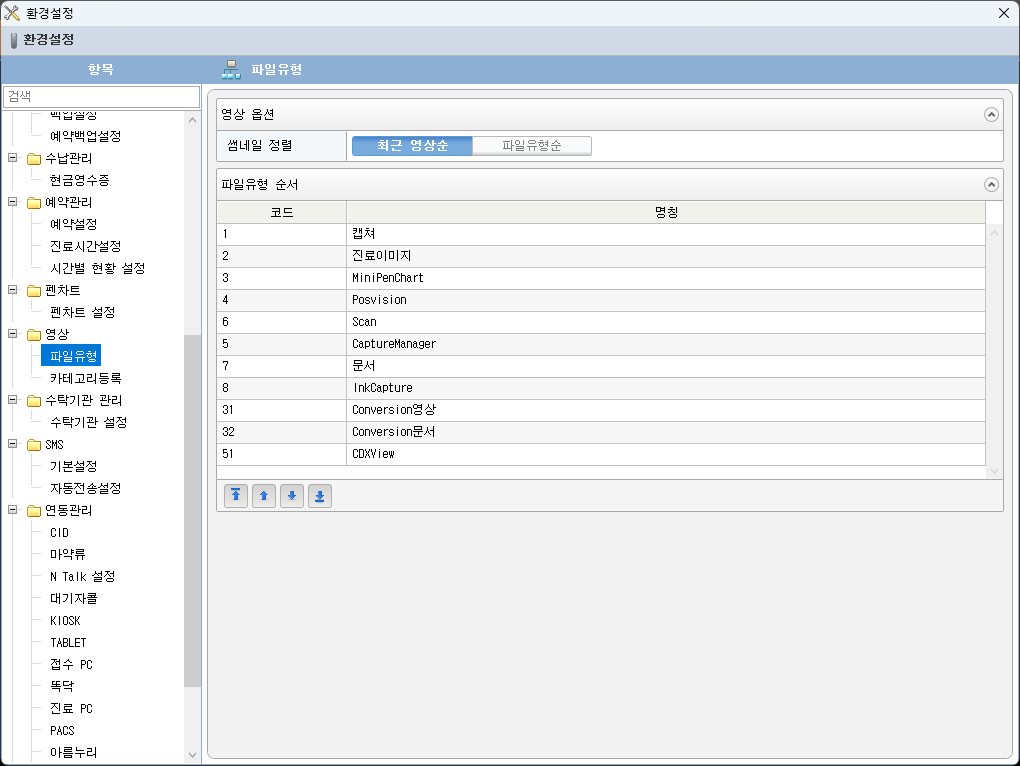Screen dimensions: 1020x766
Task: Open 카테고리등록 in the settings tree
Action: coord(85,378)
